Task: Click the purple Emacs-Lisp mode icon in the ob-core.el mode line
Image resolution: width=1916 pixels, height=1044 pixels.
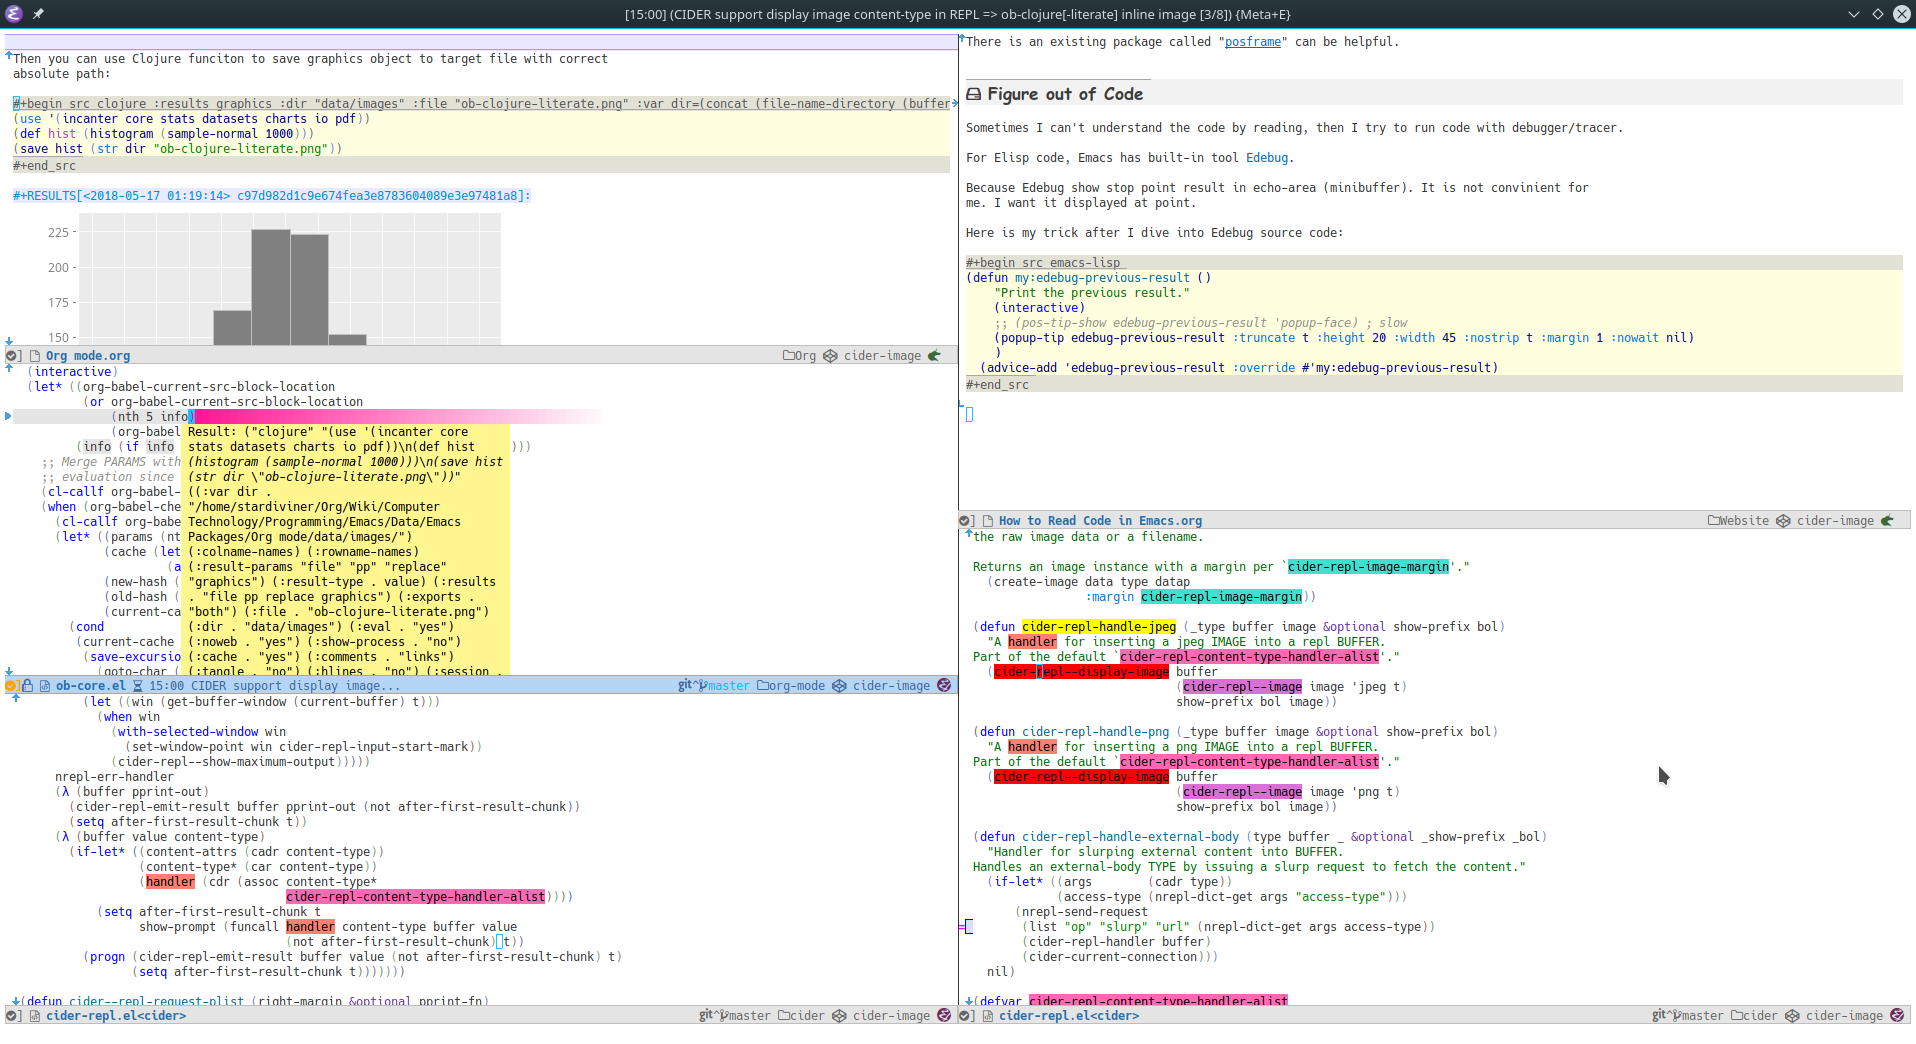Action: [x=944, y=686]
